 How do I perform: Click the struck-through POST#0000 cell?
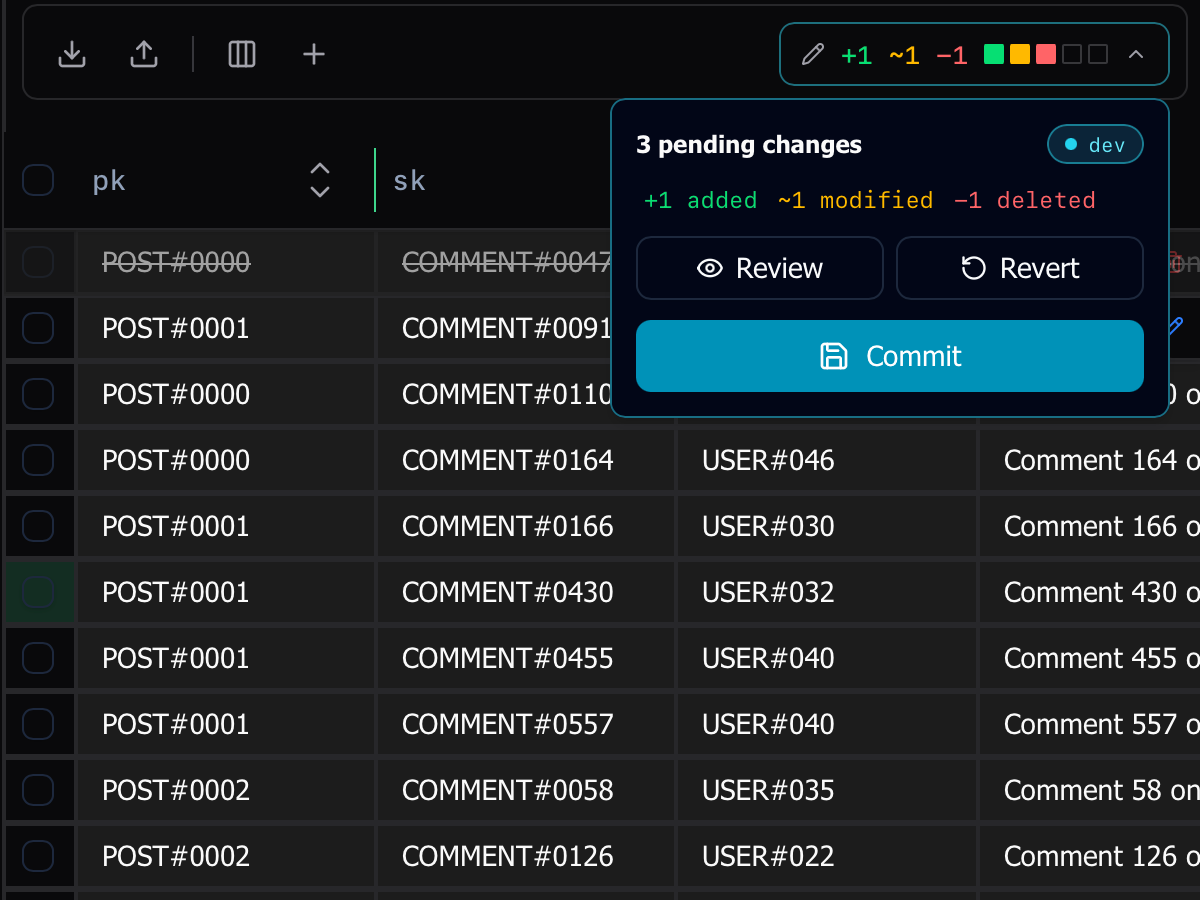(226, 262)
